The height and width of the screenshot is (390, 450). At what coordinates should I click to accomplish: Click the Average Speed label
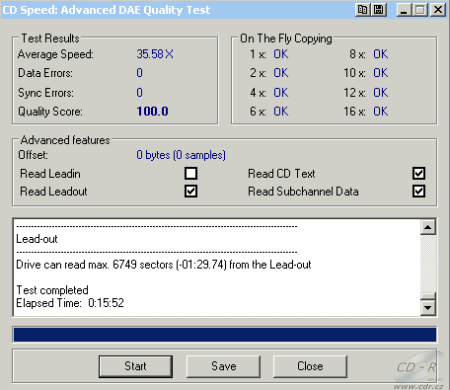(x=55, y=54)
